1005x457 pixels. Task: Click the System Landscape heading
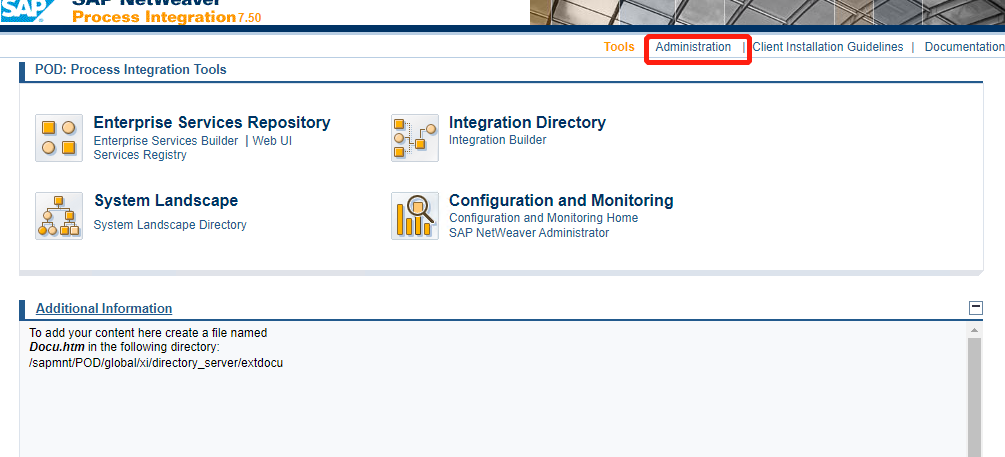click(x=166, y=201)
